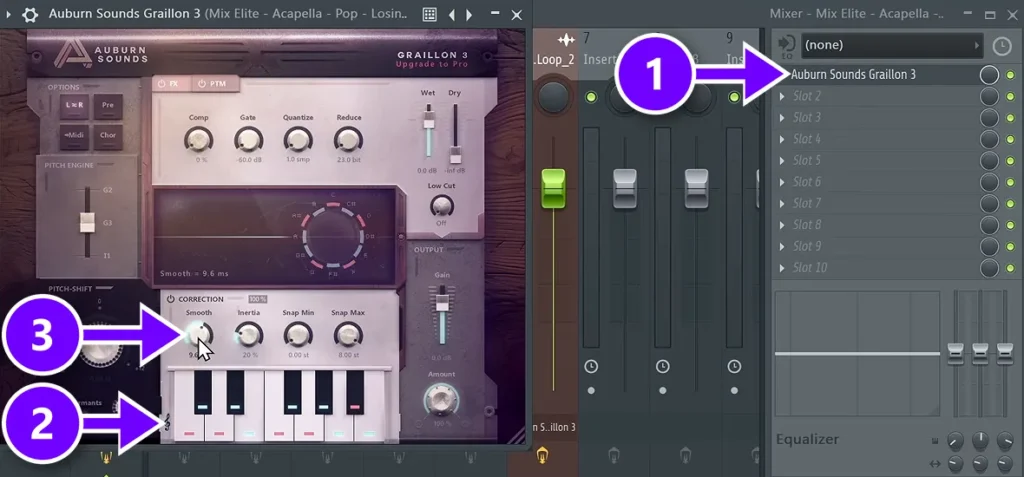Image resolution: width=1024 pixels, height=477 pixels.
Task: Click the Auburn Sounds logo
Action: coord(101,53)
